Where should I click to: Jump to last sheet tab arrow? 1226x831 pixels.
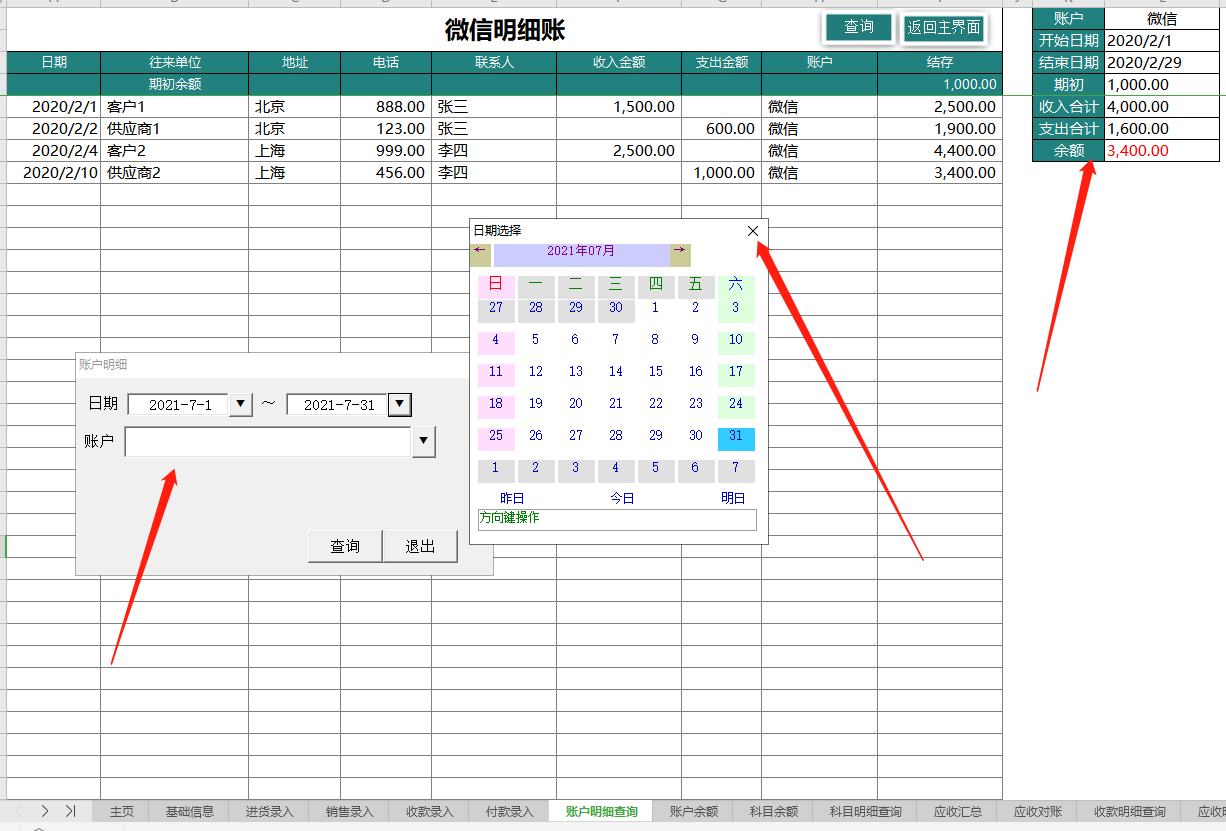(x=70, y=811)
